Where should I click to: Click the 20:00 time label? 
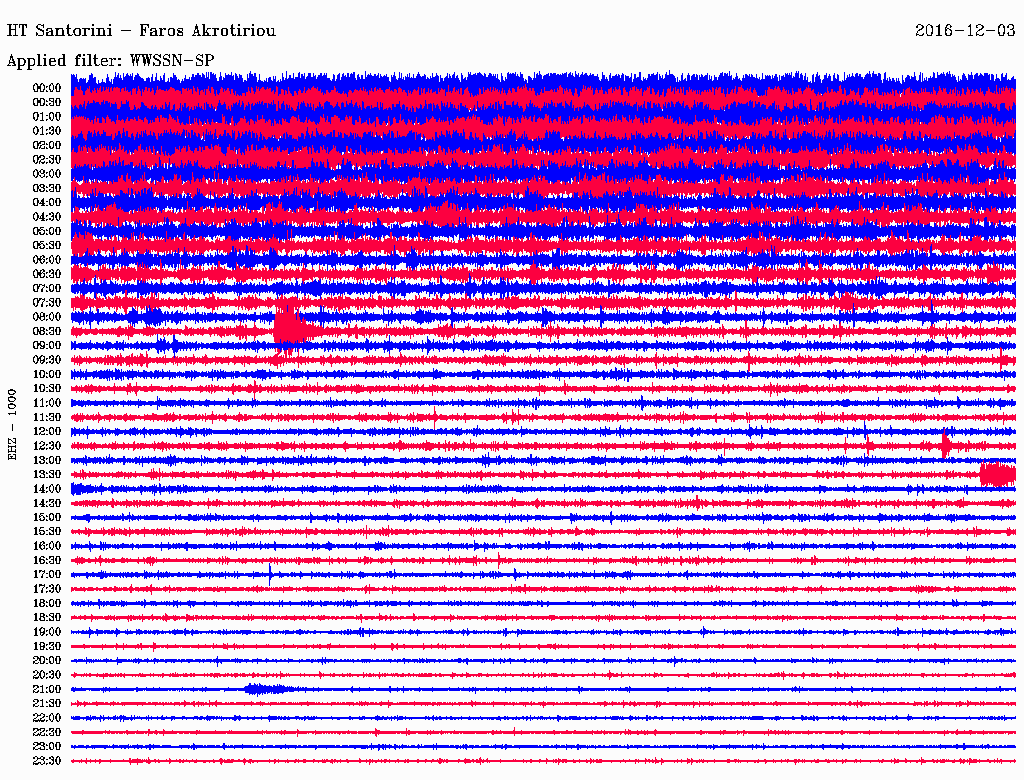(47, 661)
